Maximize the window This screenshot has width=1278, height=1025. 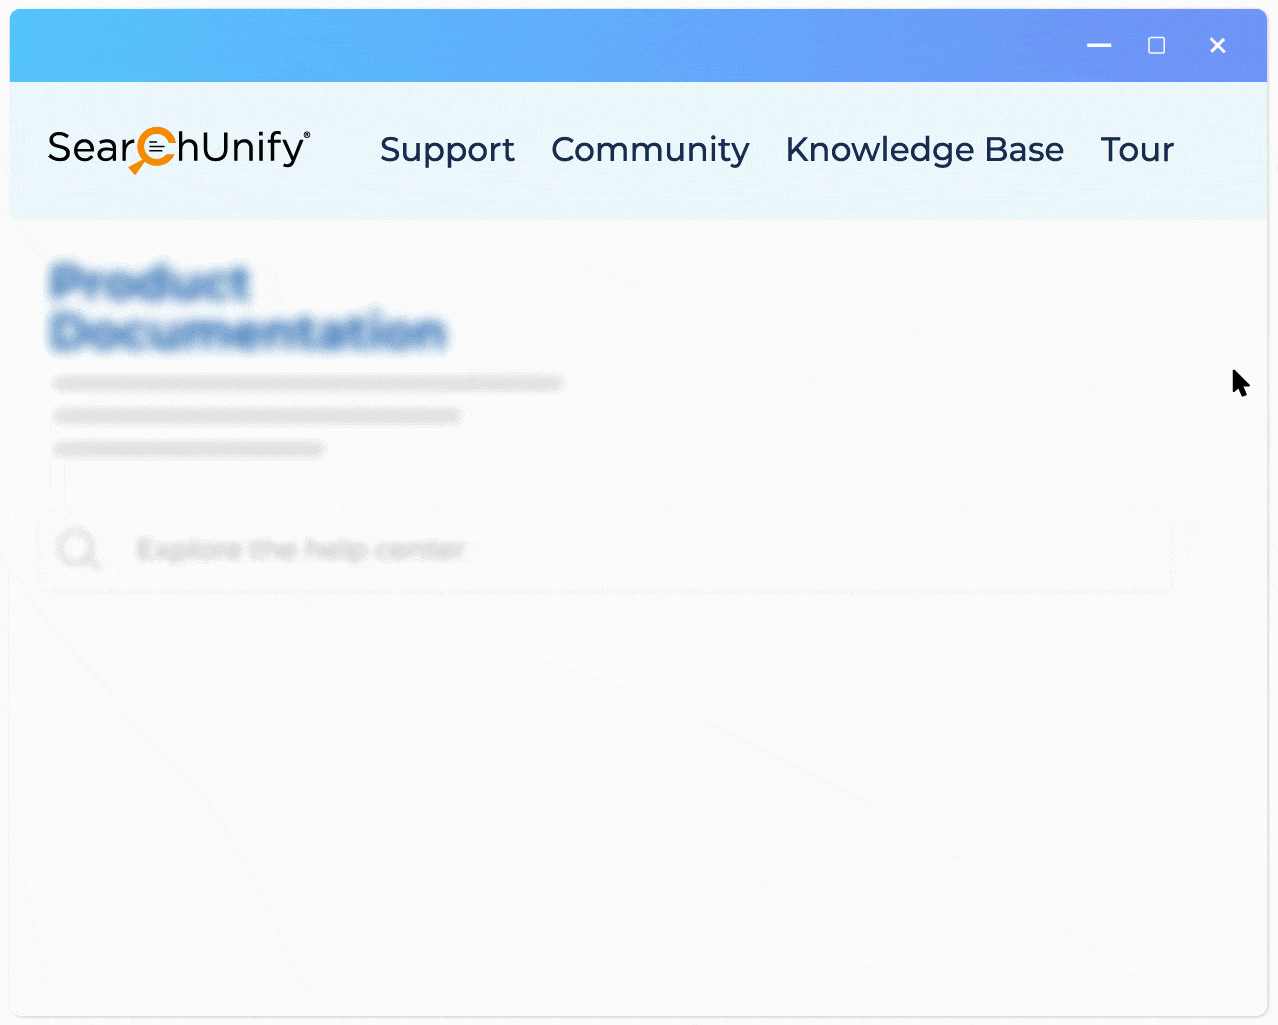pos(1157,45)
